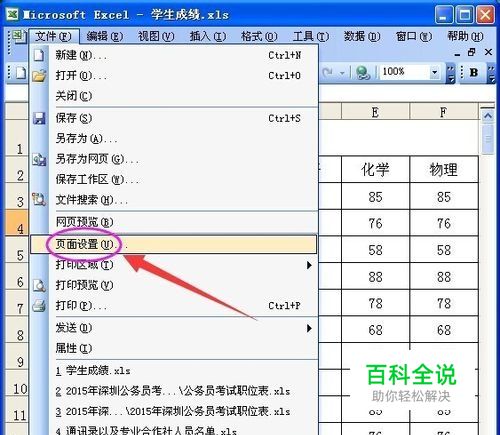Choose 新建 New from File menu

[x=173, y=55]
